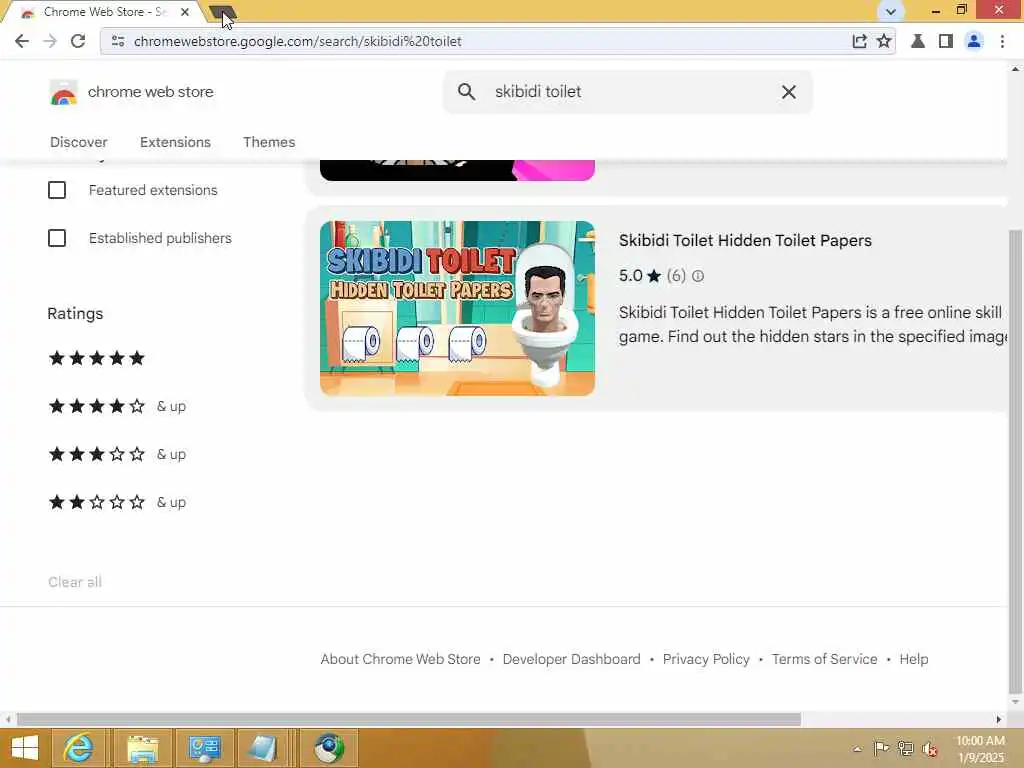Reload the current page
Viewport: 1024px width, 768px height.
pos(78,41)
